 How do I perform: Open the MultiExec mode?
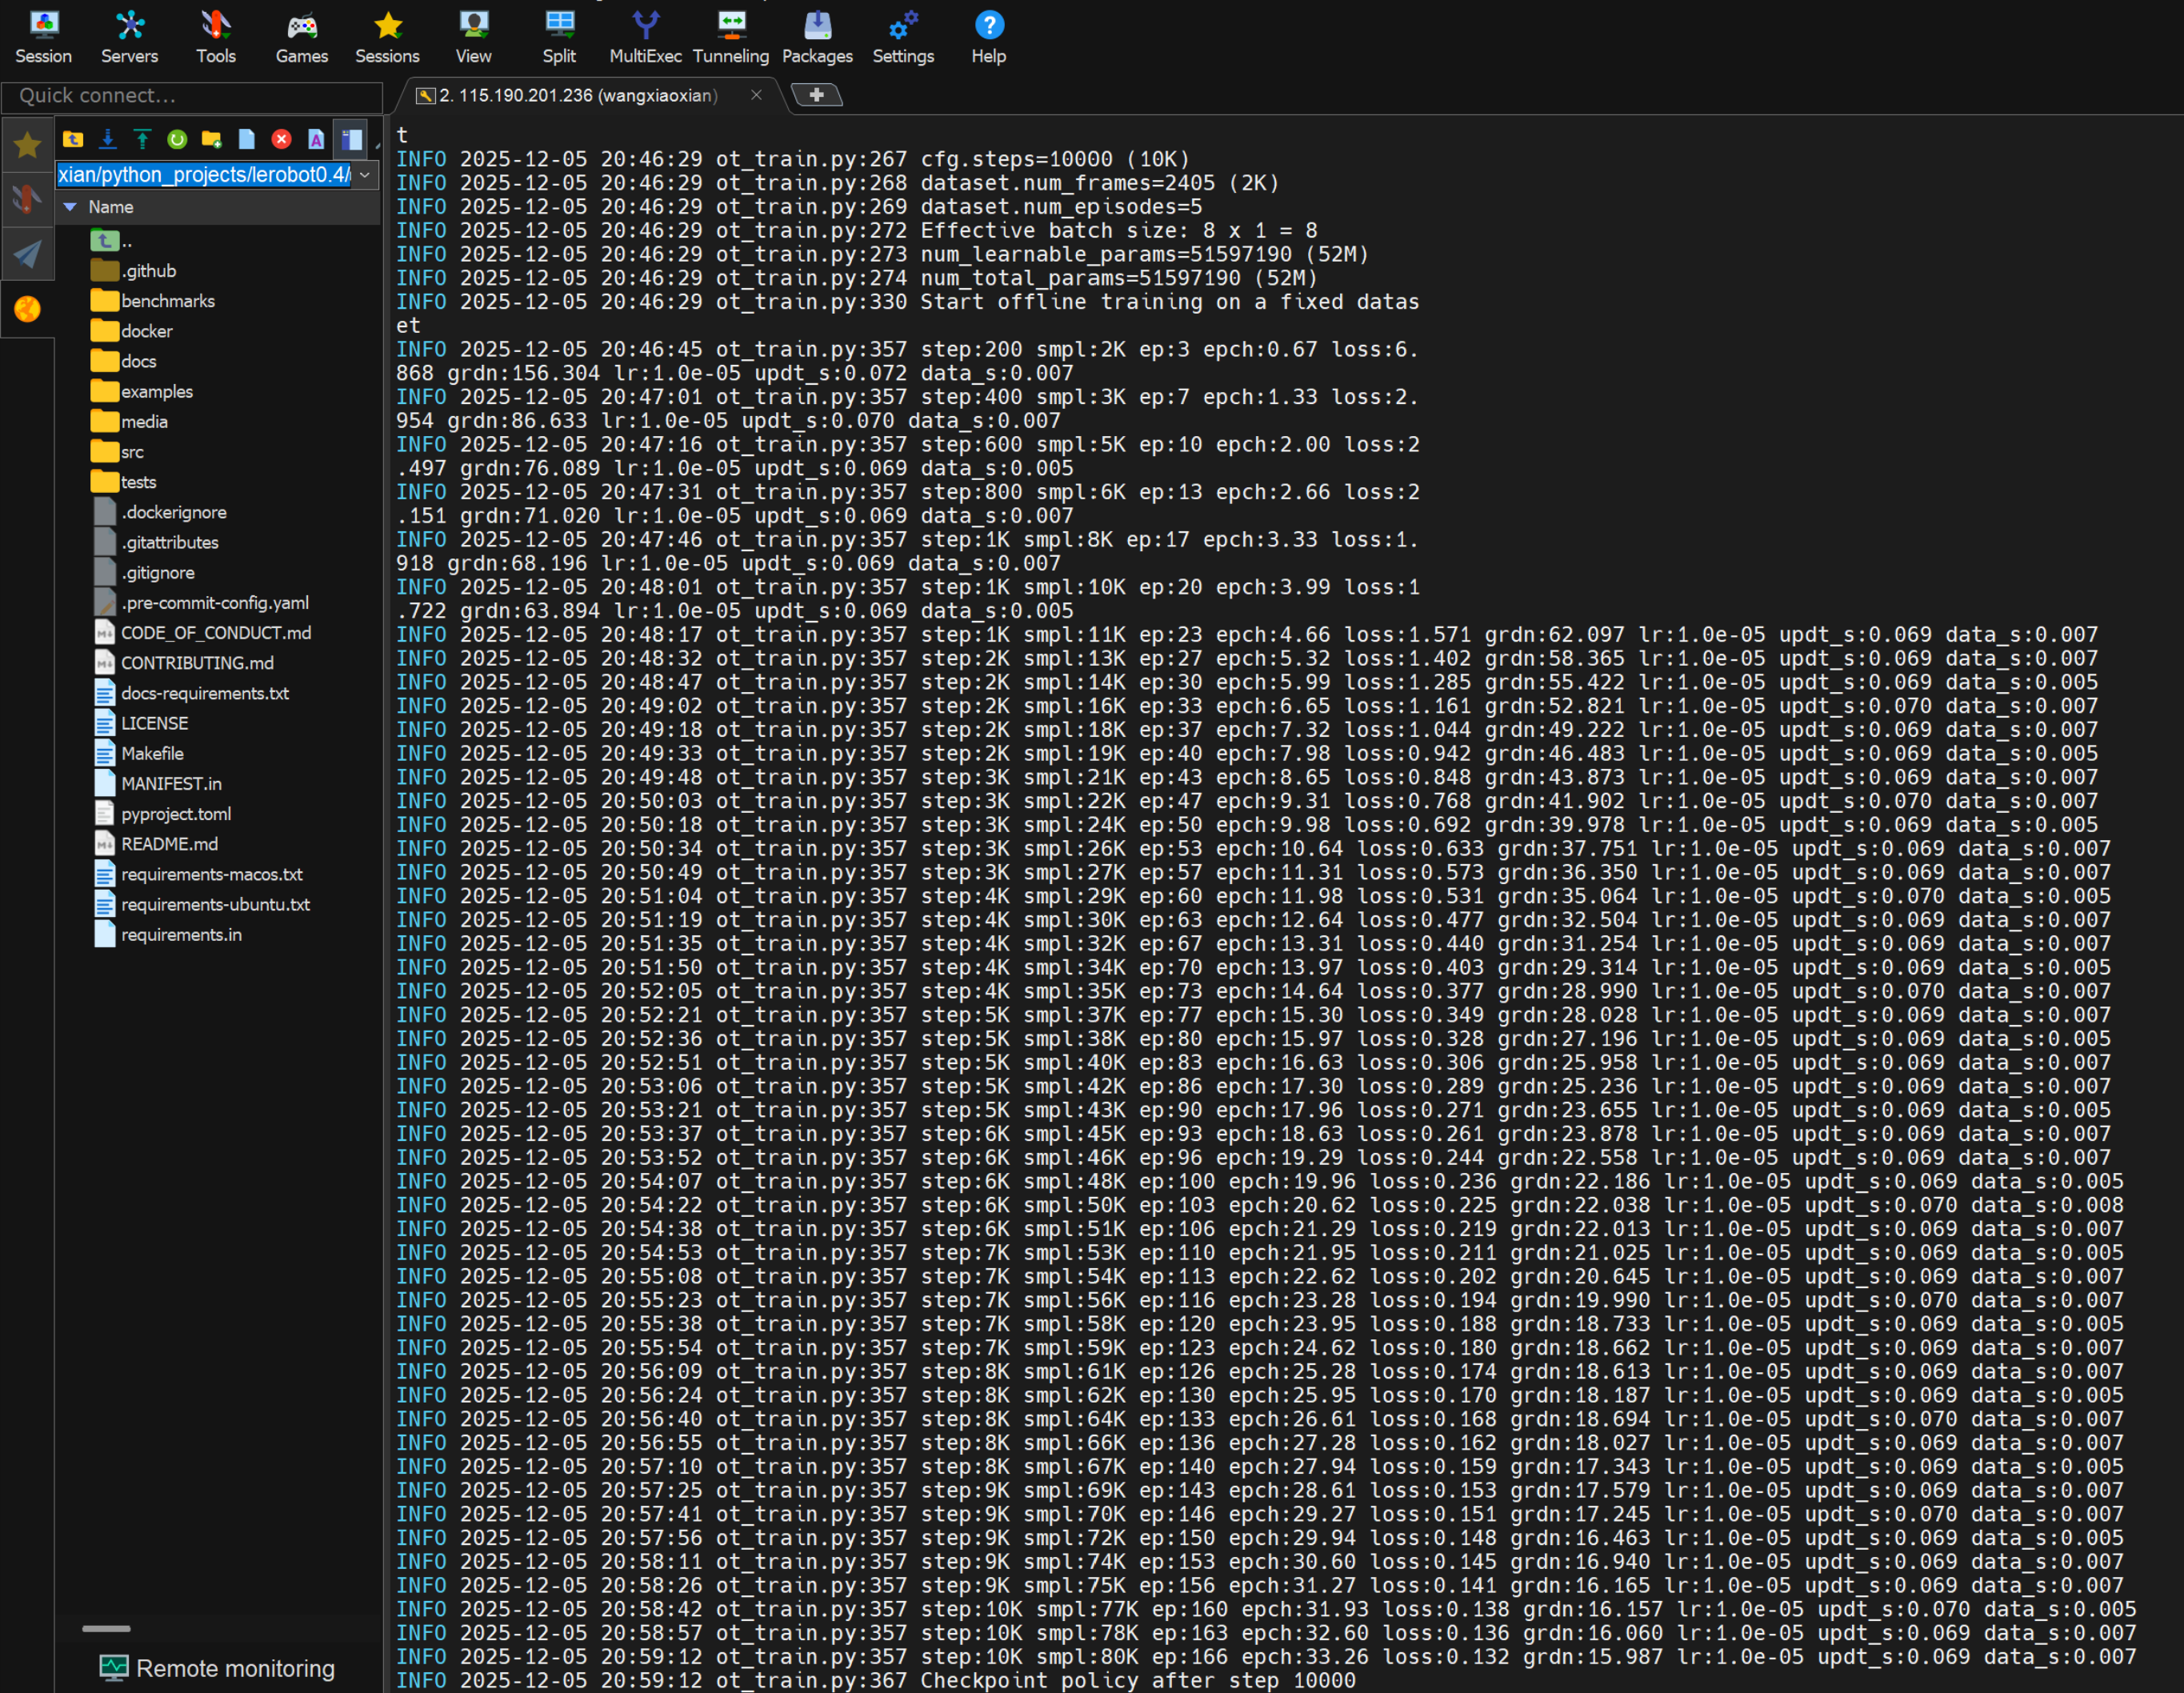tap(645, 37)
